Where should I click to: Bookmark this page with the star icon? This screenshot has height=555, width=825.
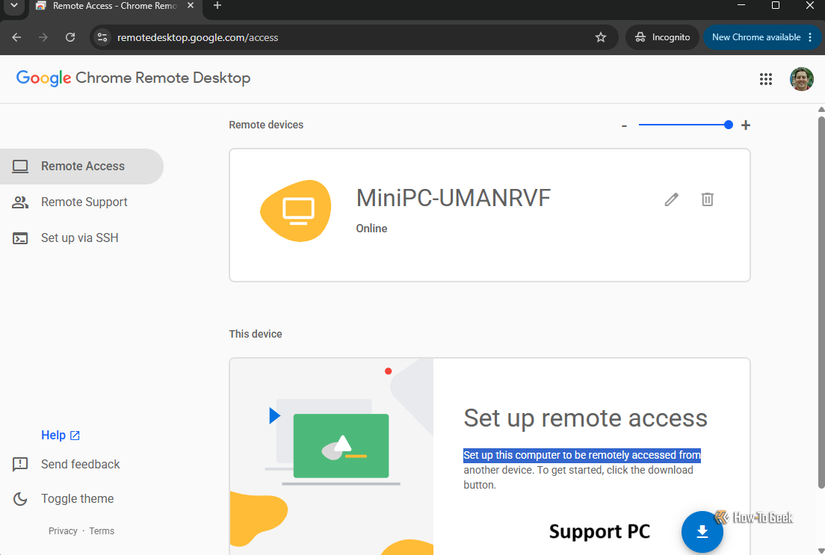(x=600, y=37)
